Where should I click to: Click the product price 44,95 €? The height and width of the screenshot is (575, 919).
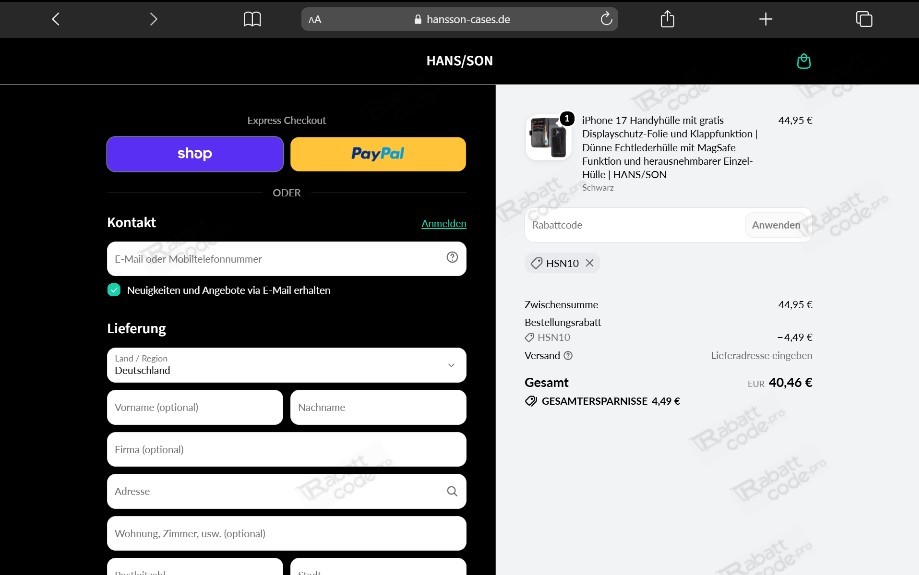[x=795, y=120]
